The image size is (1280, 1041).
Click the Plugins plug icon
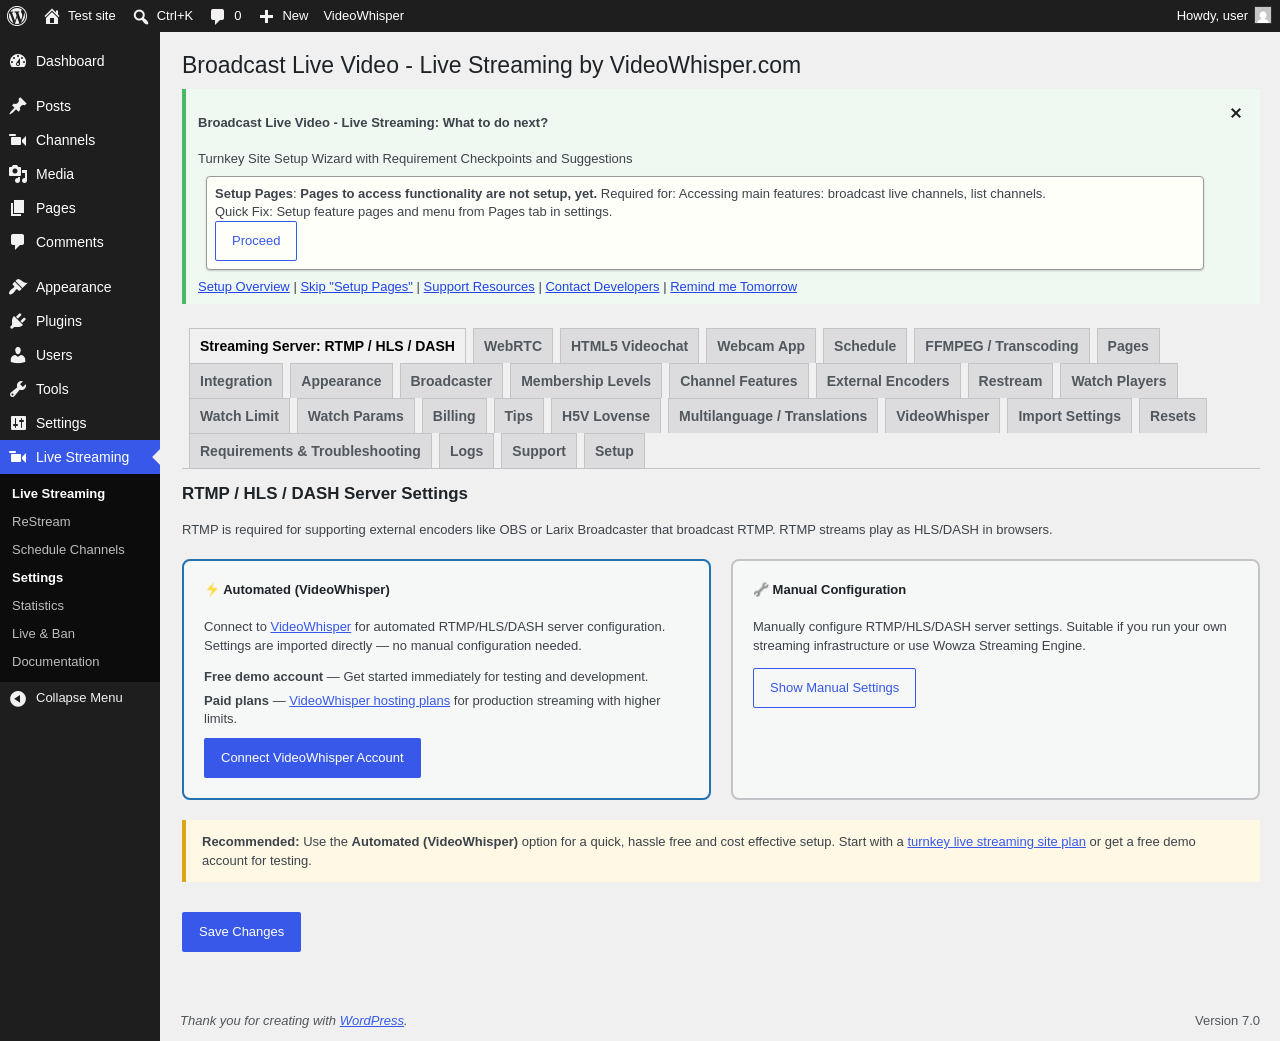(x=18, y=321)
